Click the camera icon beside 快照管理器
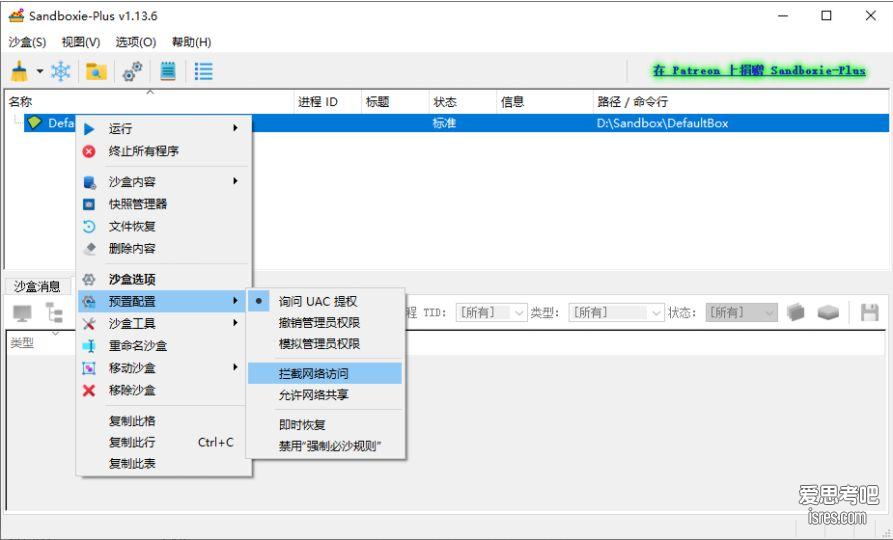 89,204
